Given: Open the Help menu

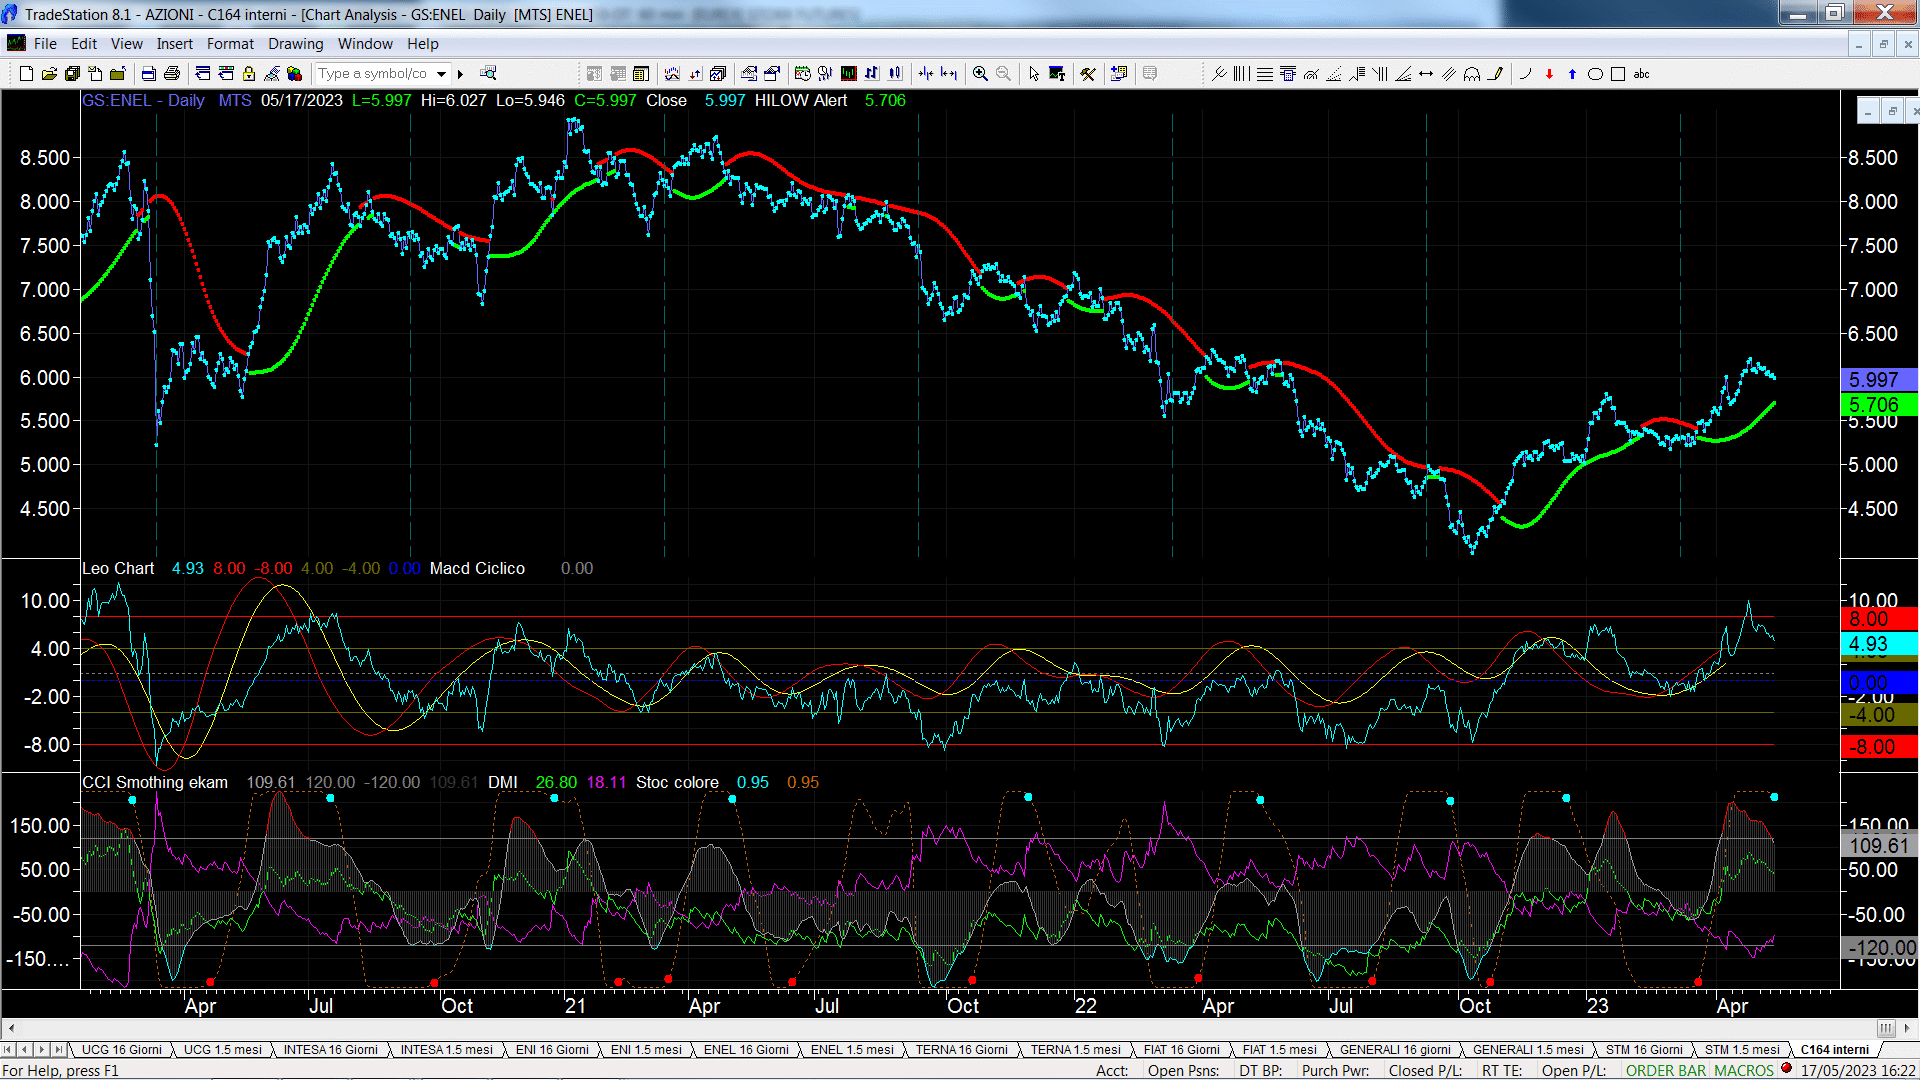Looking at the screenshot, I should (423, 43).
